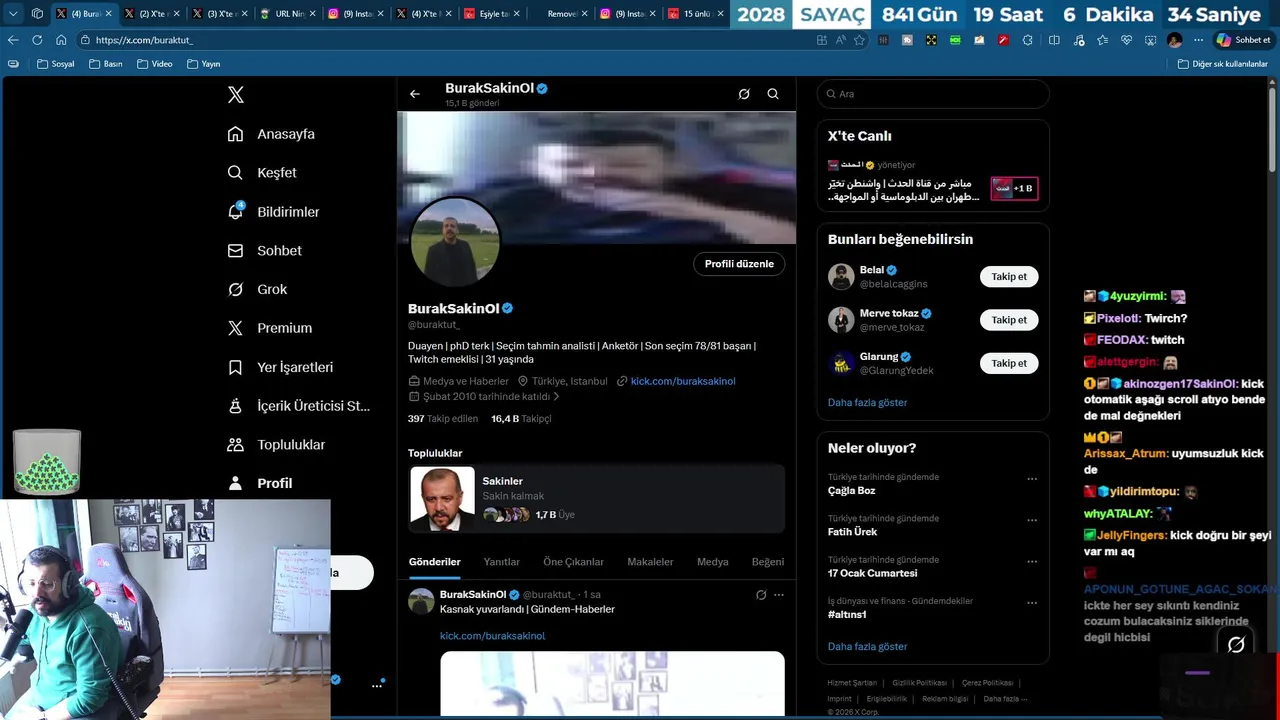
Task: Expand the Şubat 2010 tarihinde katıldı chevron
Action: pyautogui.click(x=556, y=397)
